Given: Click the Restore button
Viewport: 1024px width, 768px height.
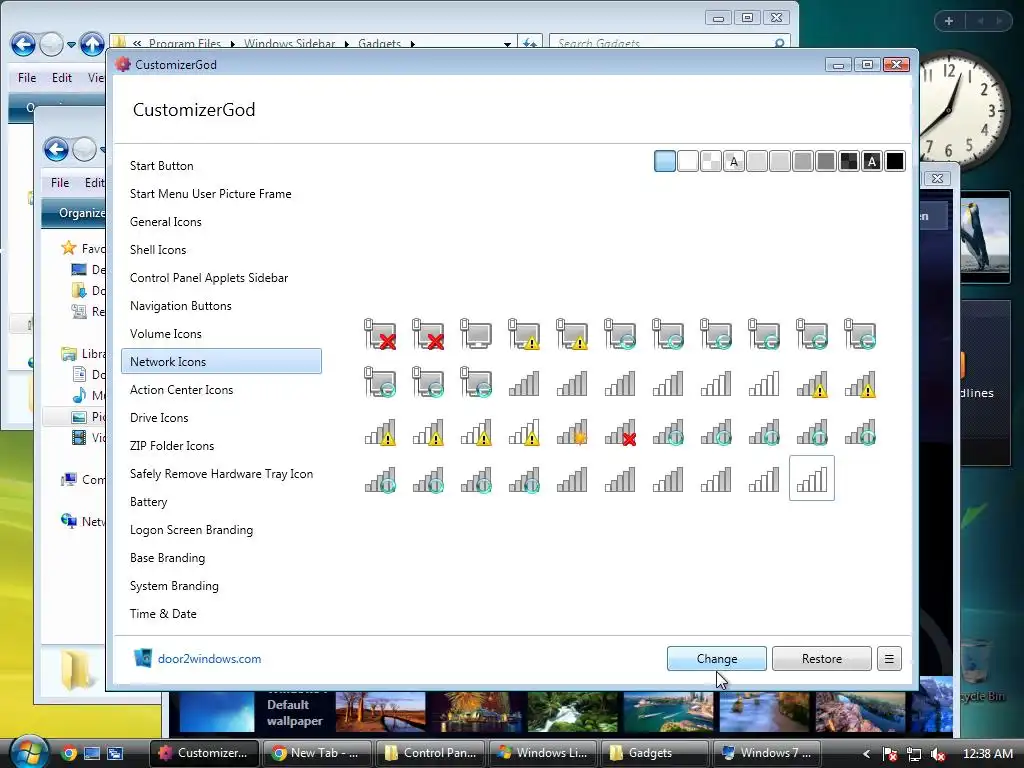Looking at the screenshot, I should [x=822, y=658].
